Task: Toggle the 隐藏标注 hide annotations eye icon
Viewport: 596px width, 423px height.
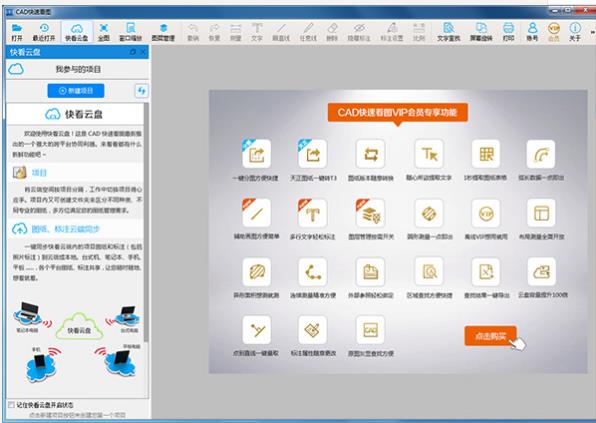Action: (359, 32)
